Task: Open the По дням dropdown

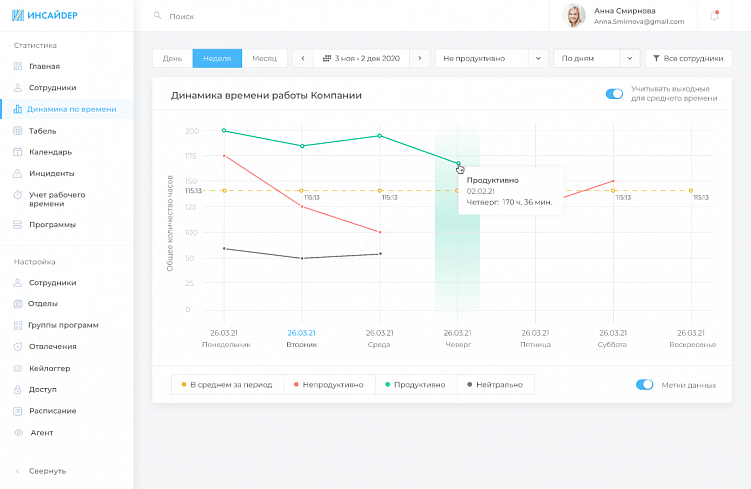Action: (x=596, y=58)
